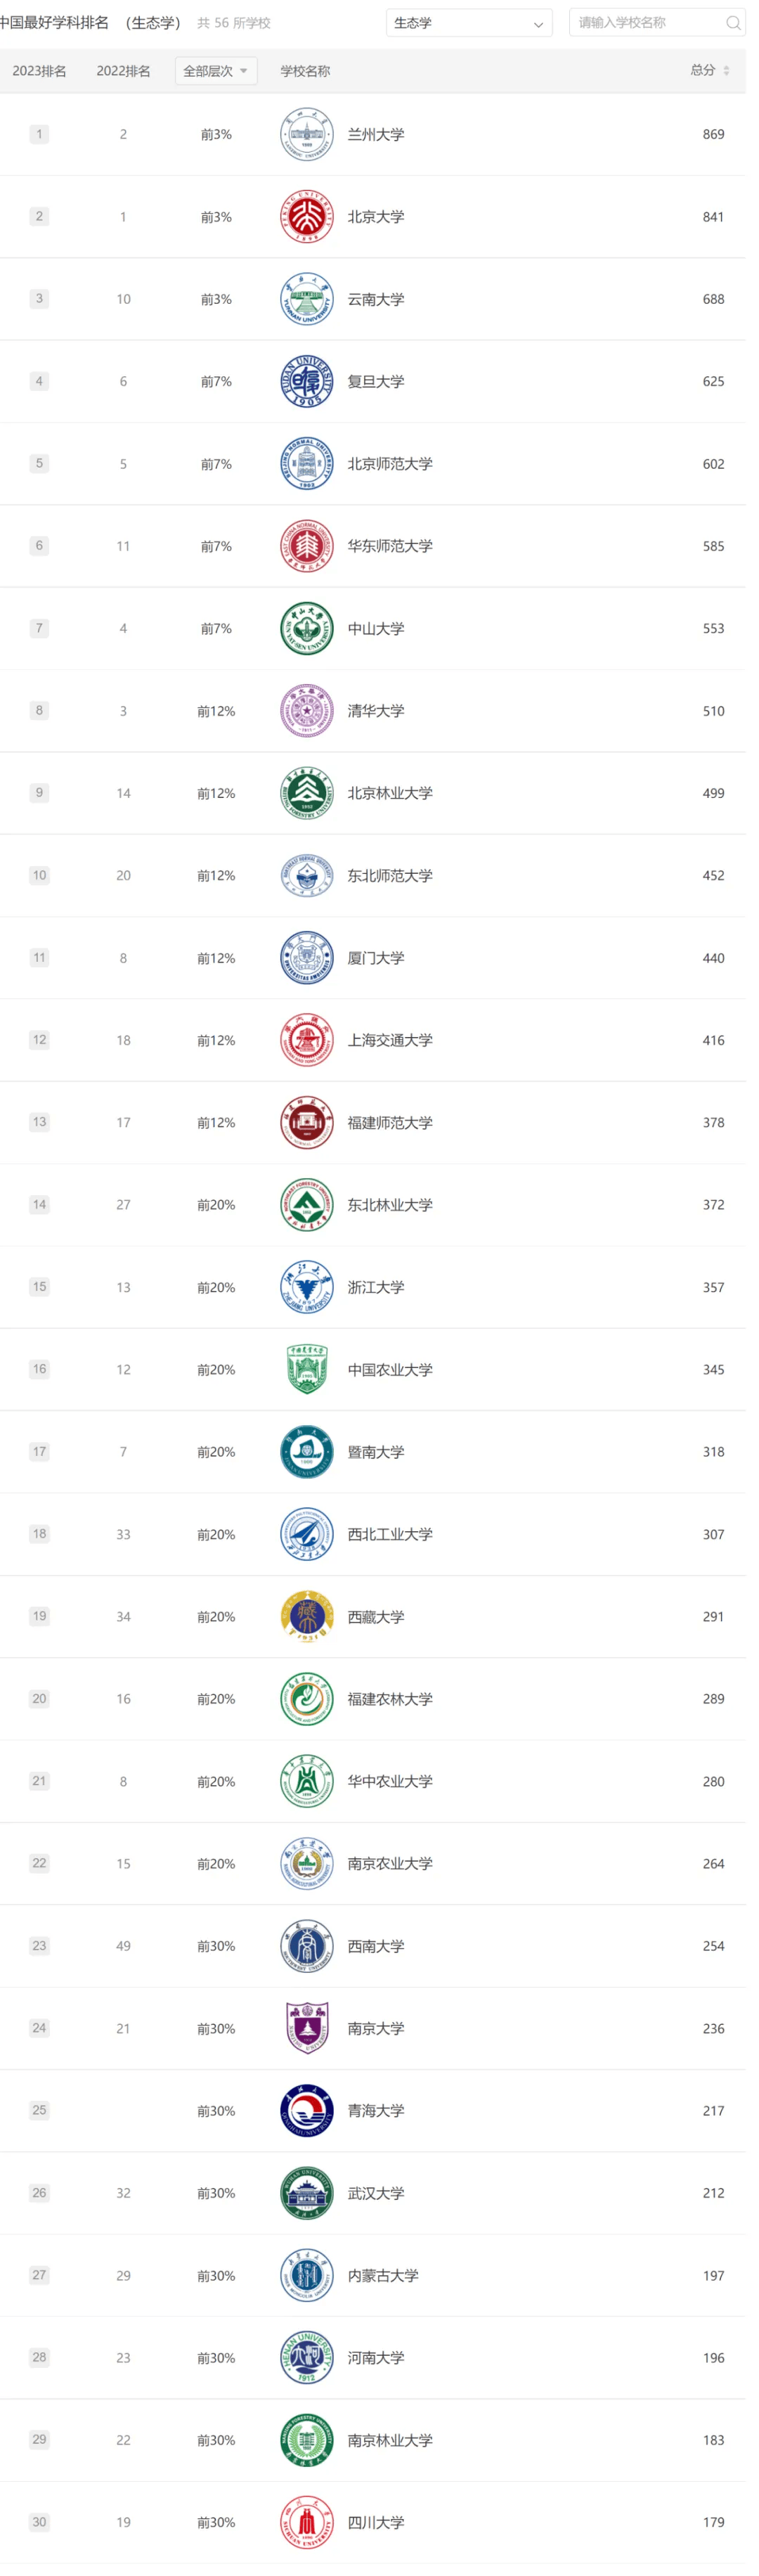Click the 学校名称 column header
This screenshot has height=2576, width=759.
(x=305, y=71)
